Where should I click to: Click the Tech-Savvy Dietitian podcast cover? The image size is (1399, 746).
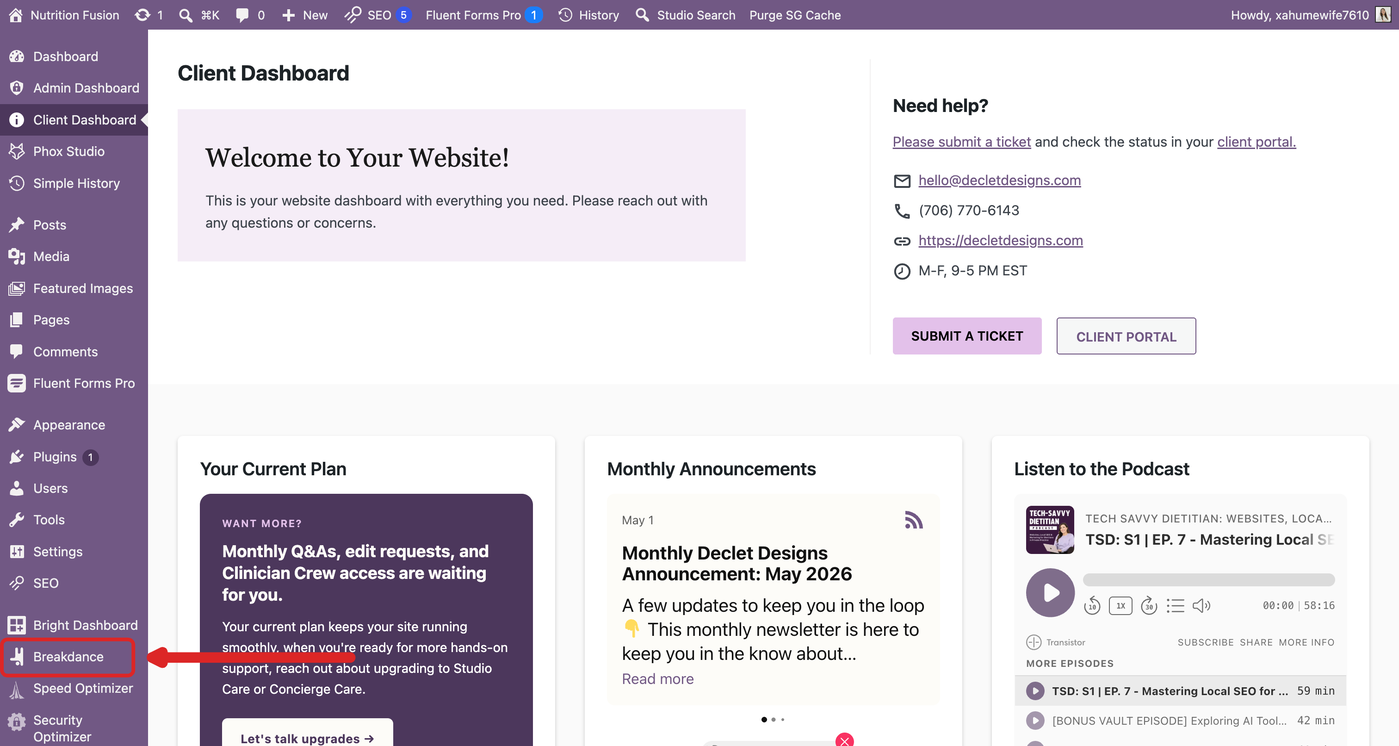1050,530
